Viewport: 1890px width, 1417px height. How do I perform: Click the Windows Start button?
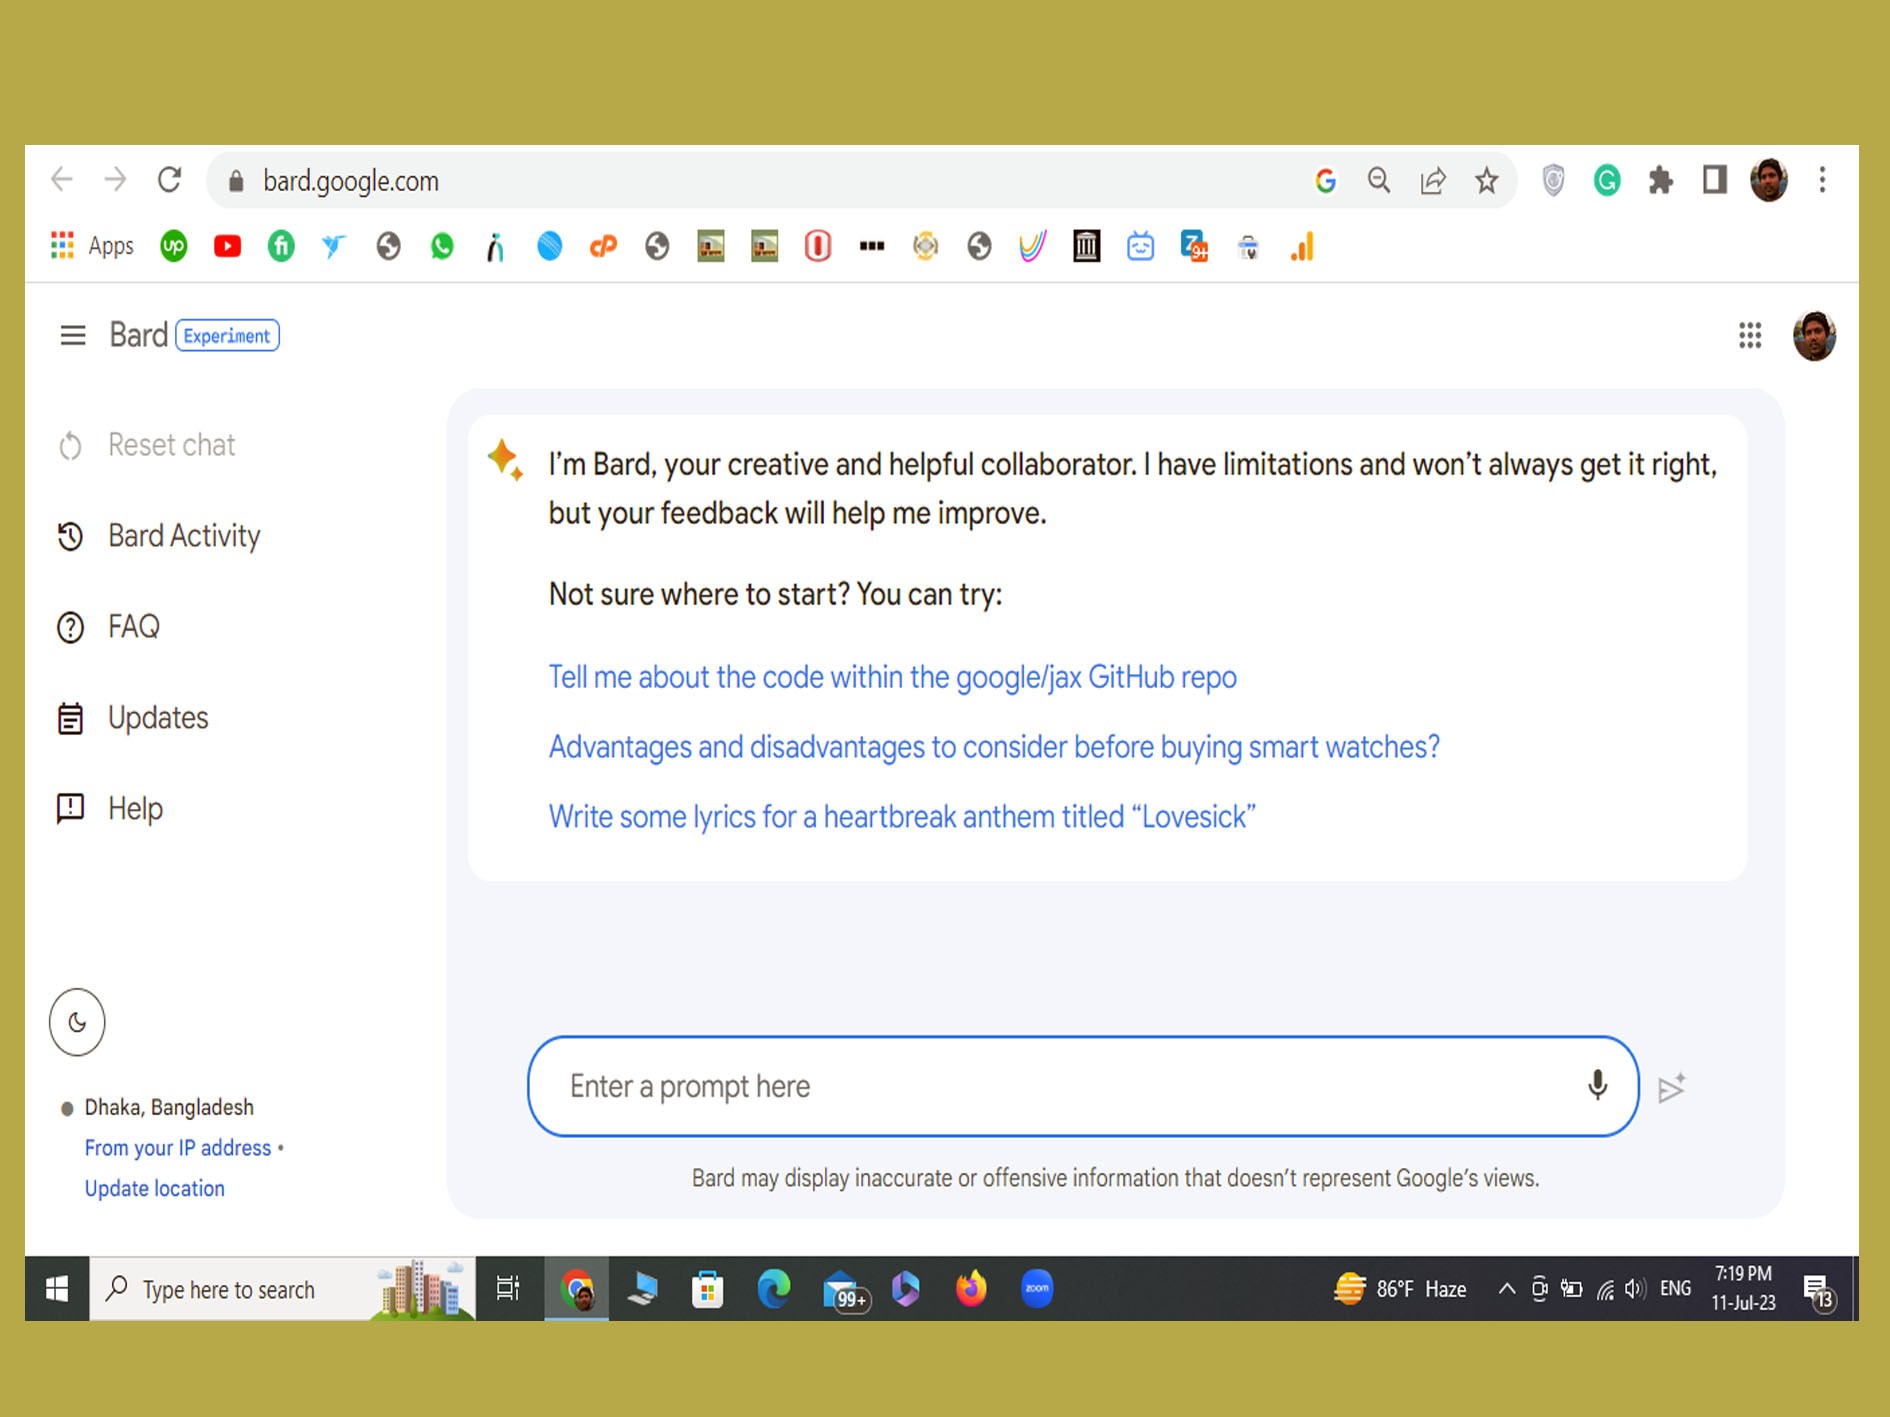pyautogui.click(x=57, y=1289)
